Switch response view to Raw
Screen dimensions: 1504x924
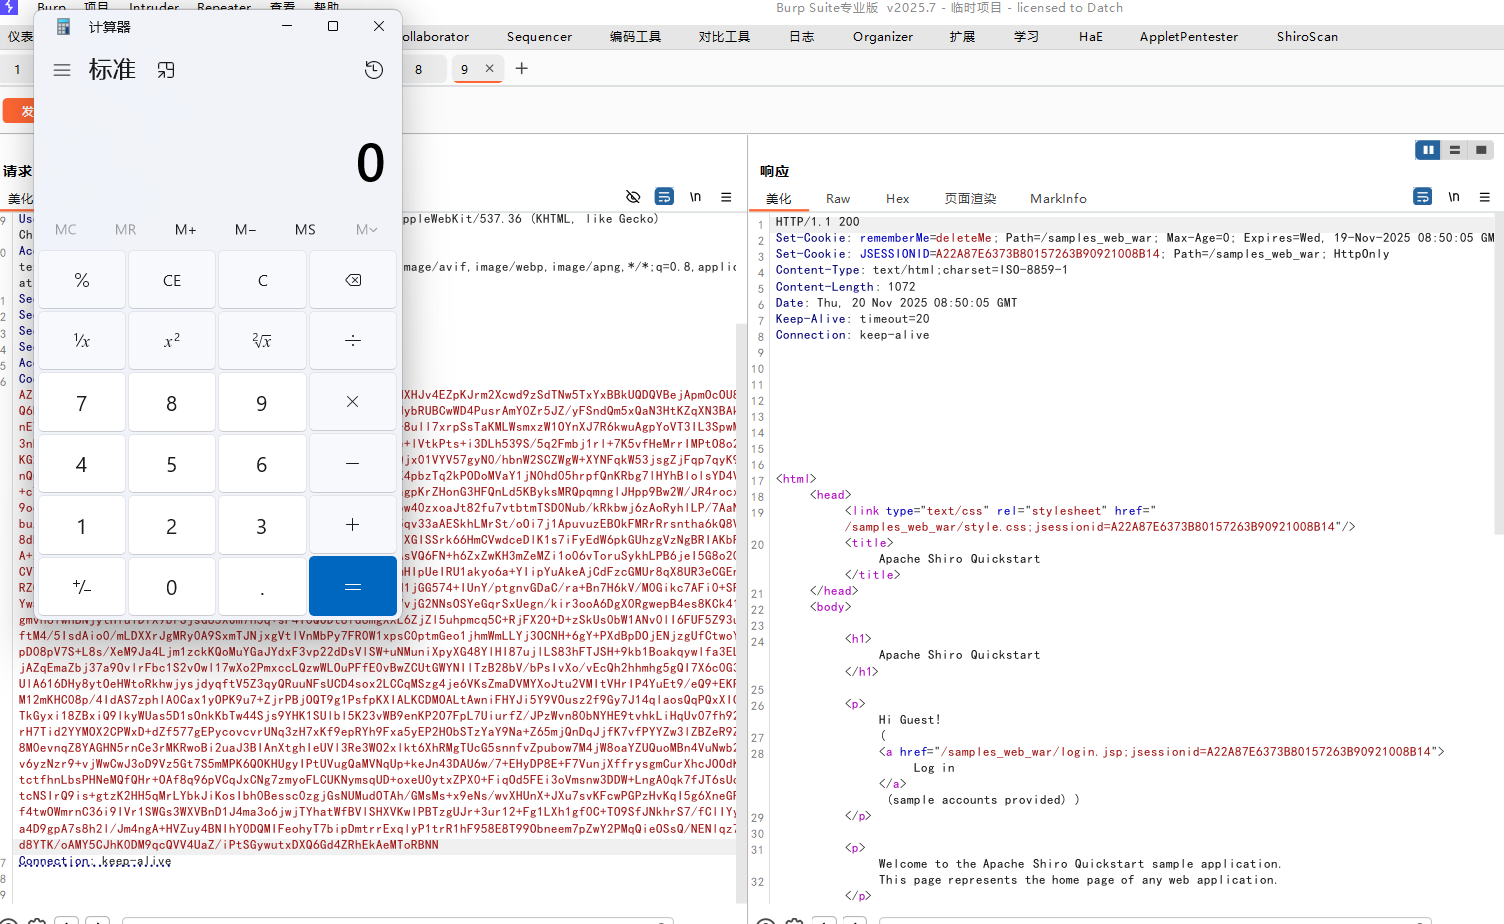(837, 199)
